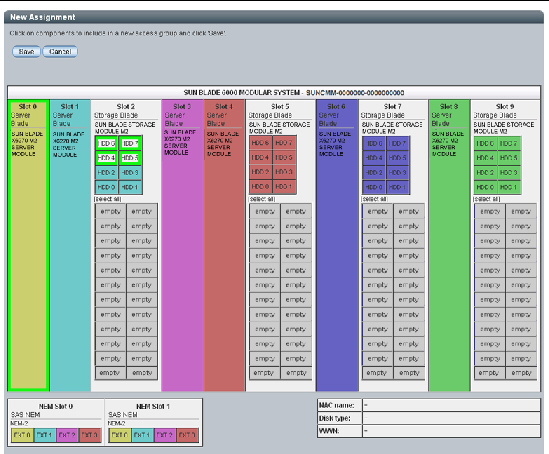
Task: Click the Disk type value field
Action: pos(451,418)
